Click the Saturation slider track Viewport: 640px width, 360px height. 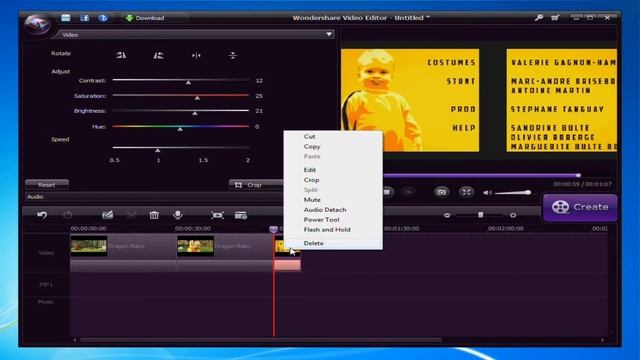(x=181, y=96)
